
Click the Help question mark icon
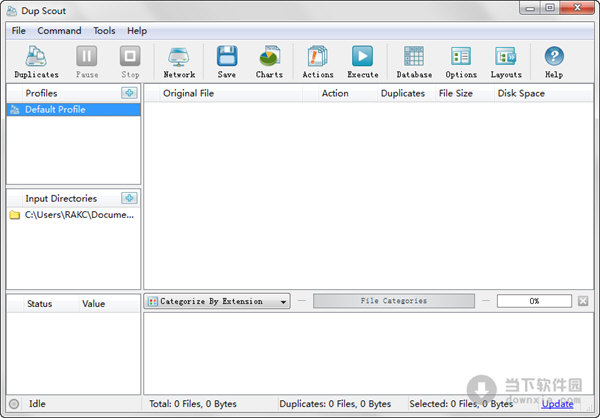coord(554,56)
